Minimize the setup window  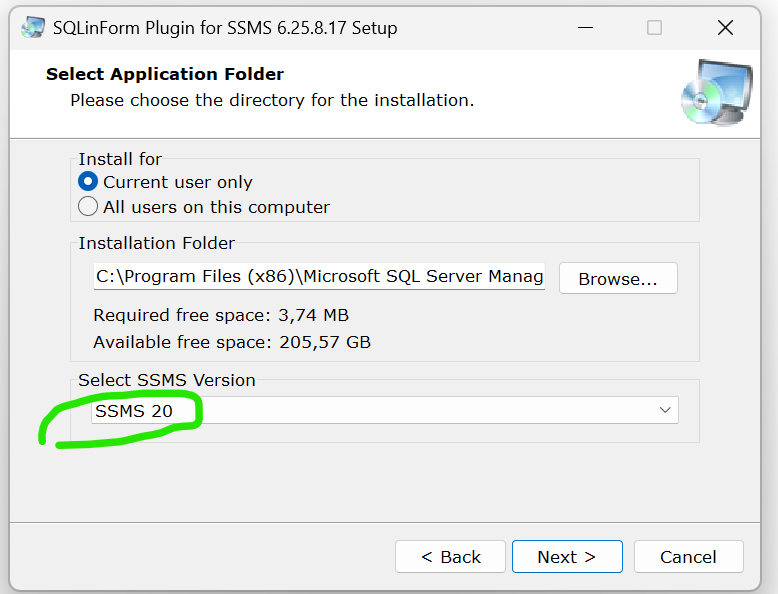585,28
